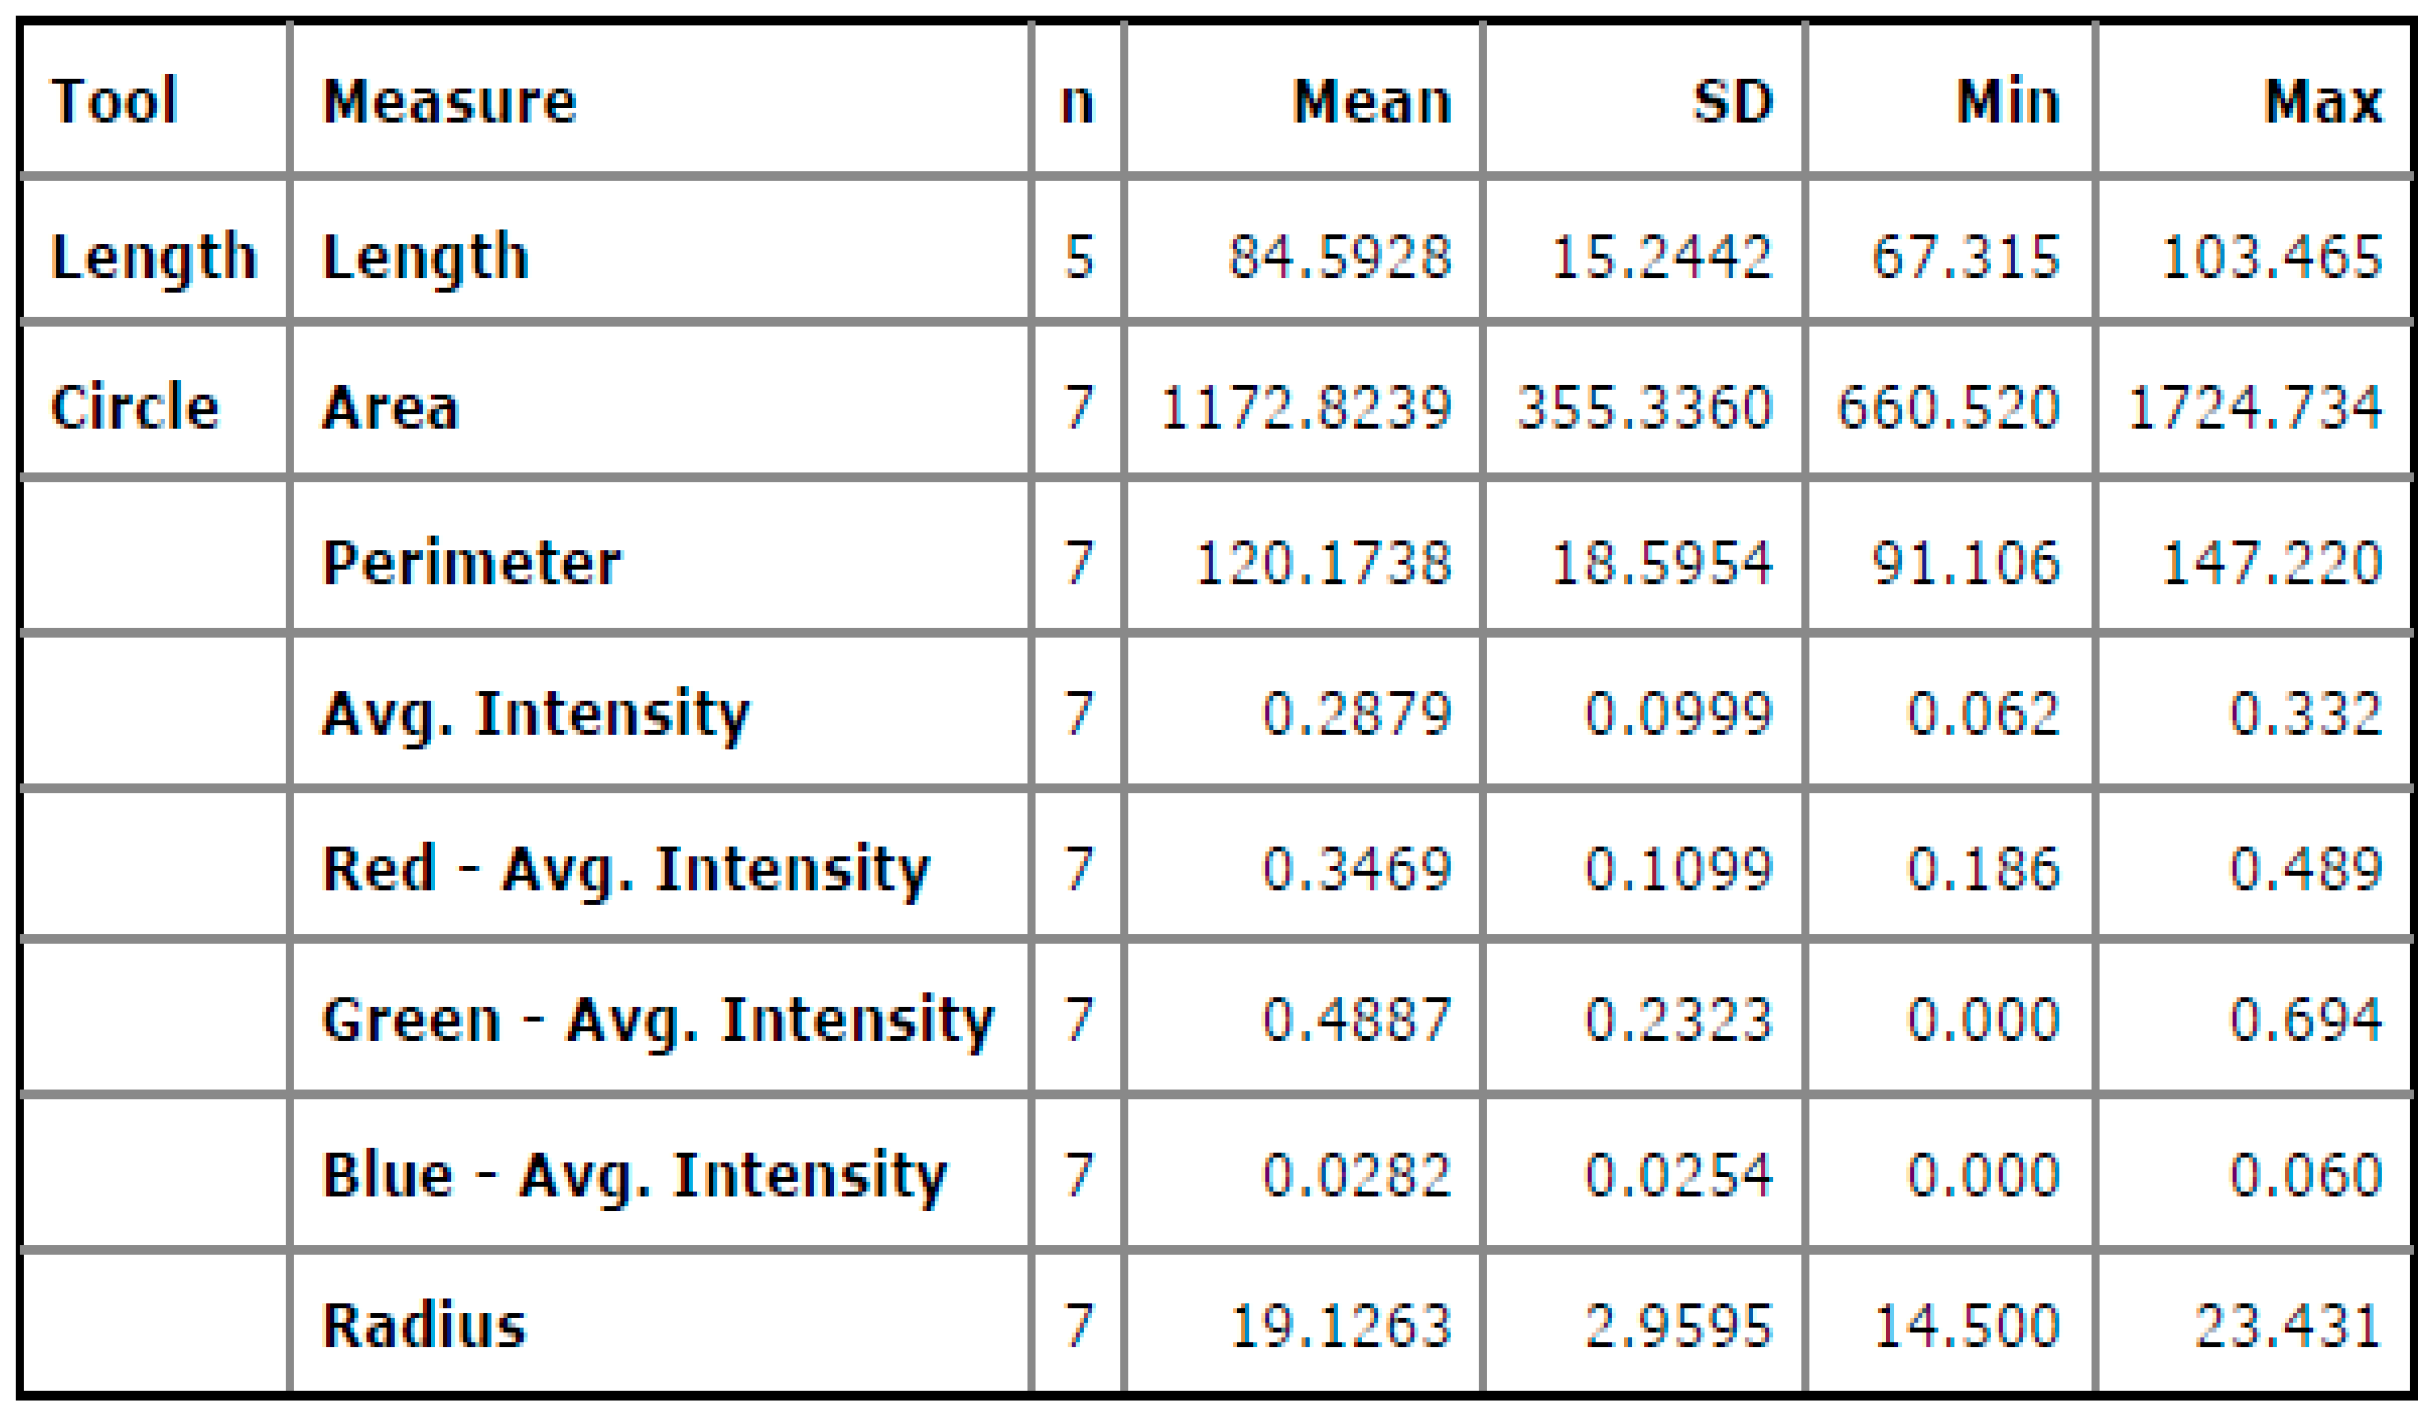
Task: Click the Area measure row label
Action: [x=391, y=407]
